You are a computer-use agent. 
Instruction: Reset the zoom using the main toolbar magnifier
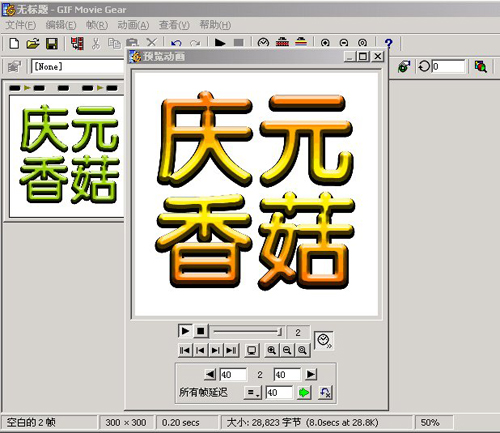(x=362, y=43)
